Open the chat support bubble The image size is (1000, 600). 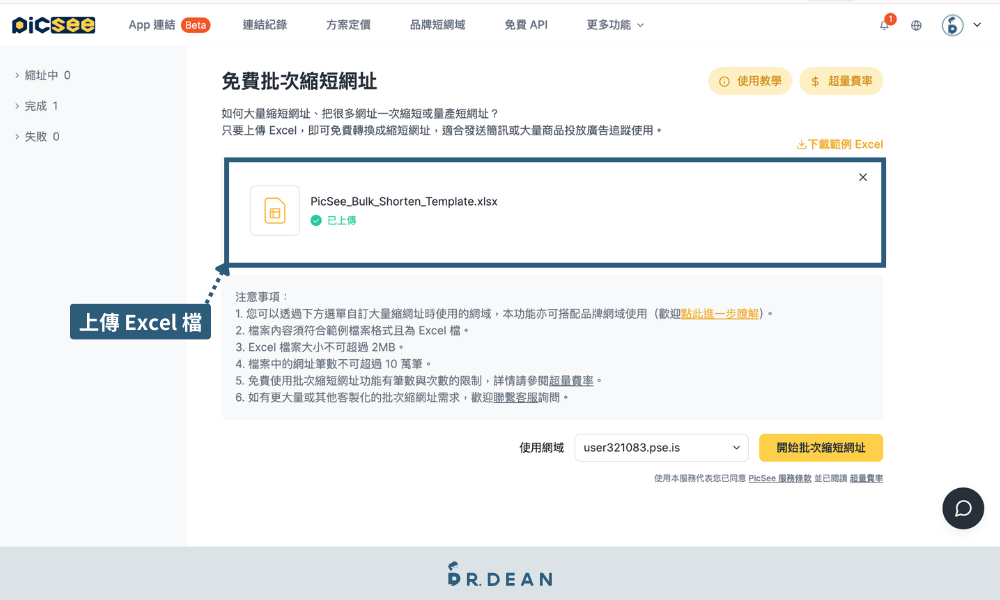[x=963, y=508]
